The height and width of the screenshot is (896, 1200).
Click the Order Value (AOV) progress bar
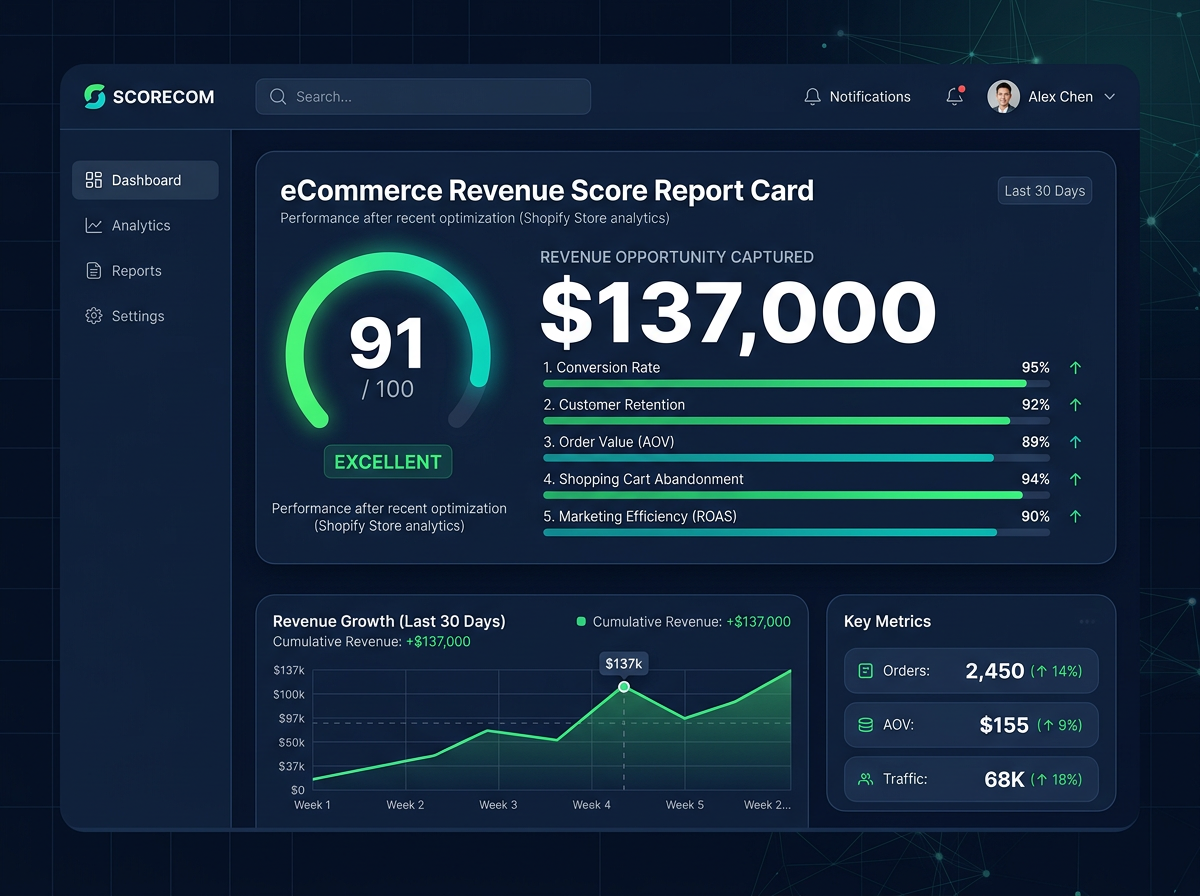point(796,458)
